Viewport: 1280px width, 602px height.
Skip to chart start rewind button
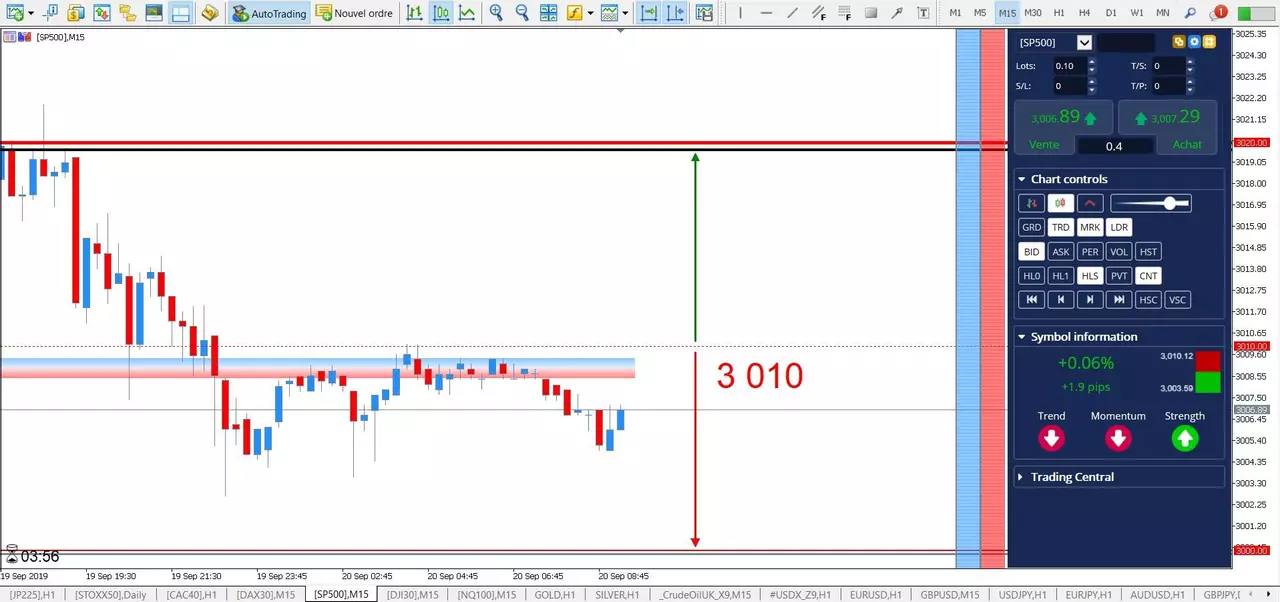click(x=1031, y=300)
